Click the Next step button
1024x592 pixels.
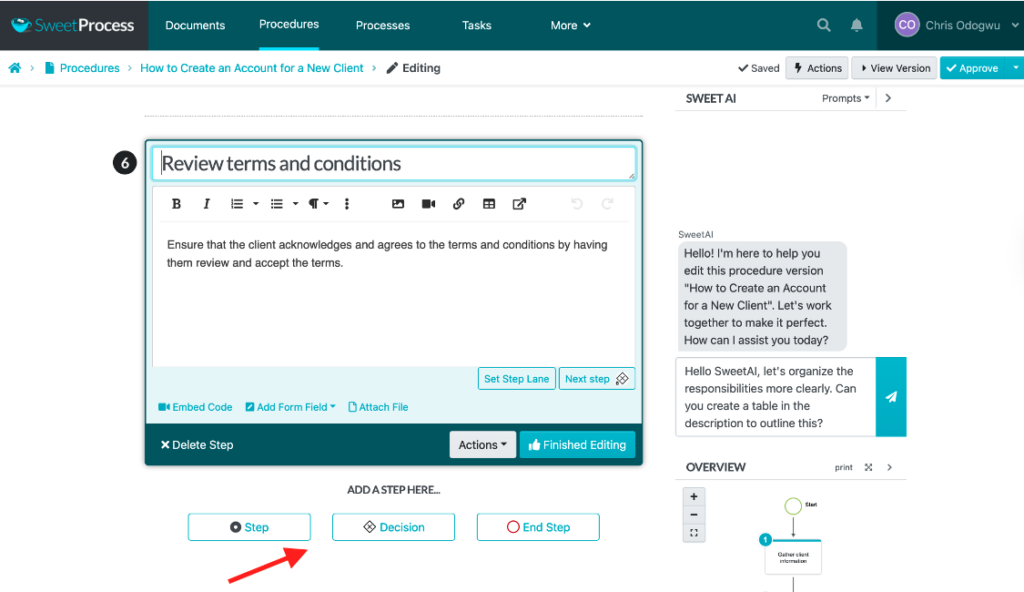(x=596, y=379)
